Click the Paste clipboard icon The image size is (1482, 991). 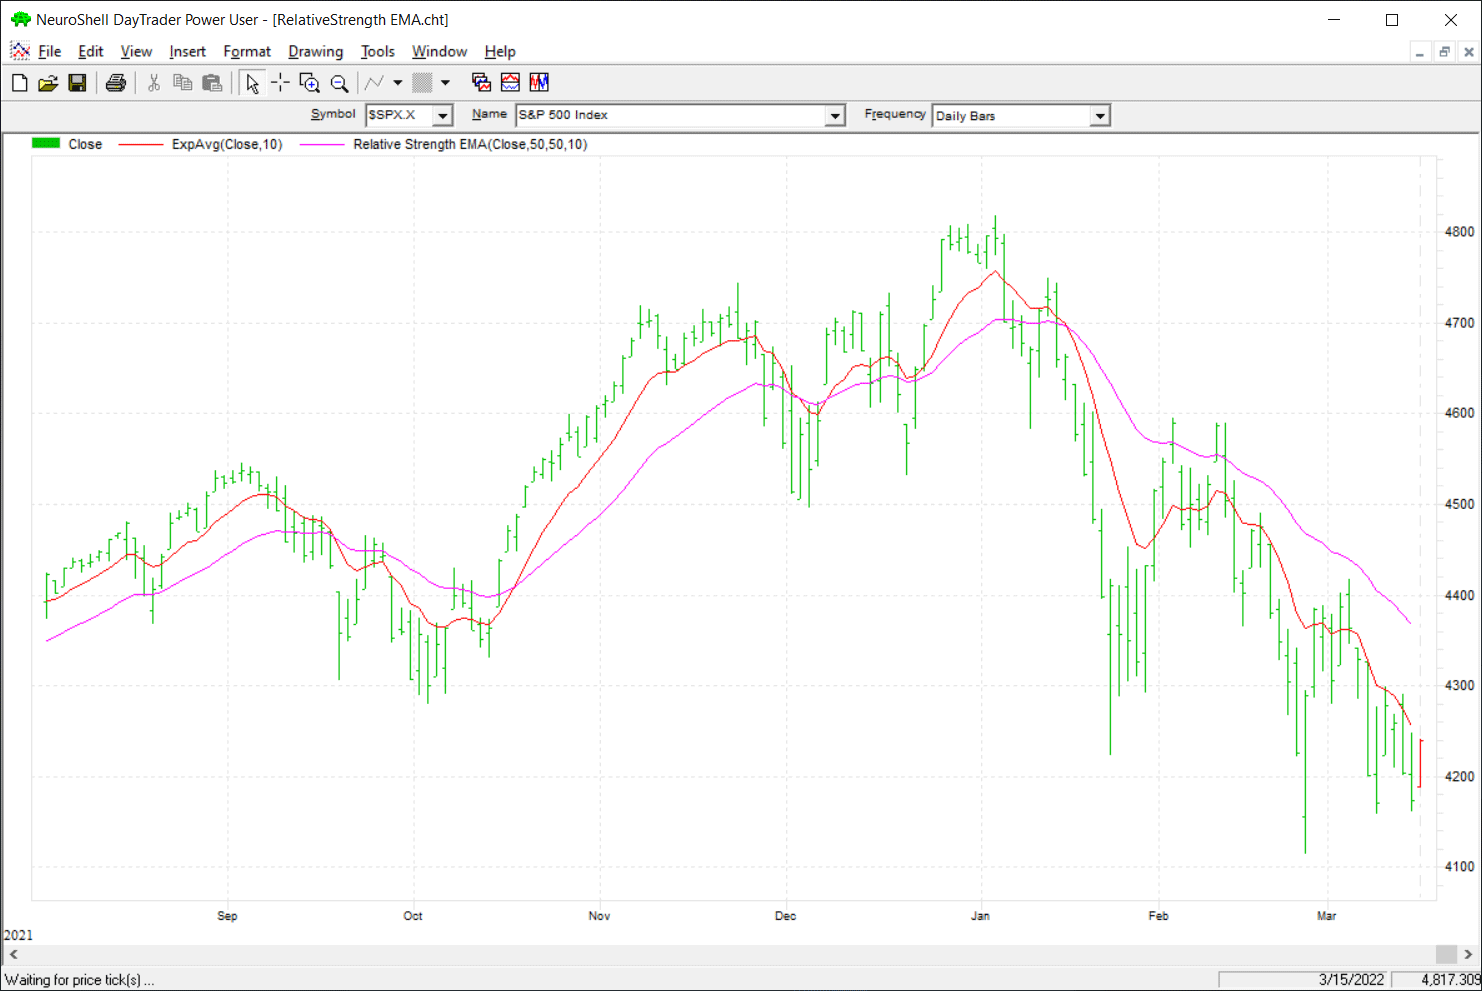tap(212, 83)
